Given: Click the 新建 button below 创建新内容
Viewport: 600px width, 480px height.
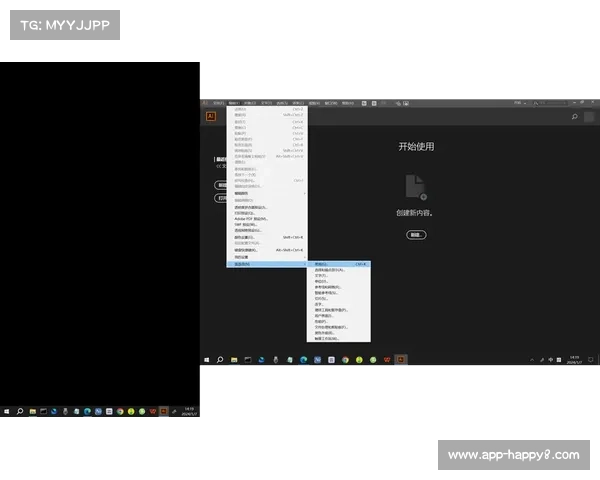Looking at the screenshot, I should point(416,235).
